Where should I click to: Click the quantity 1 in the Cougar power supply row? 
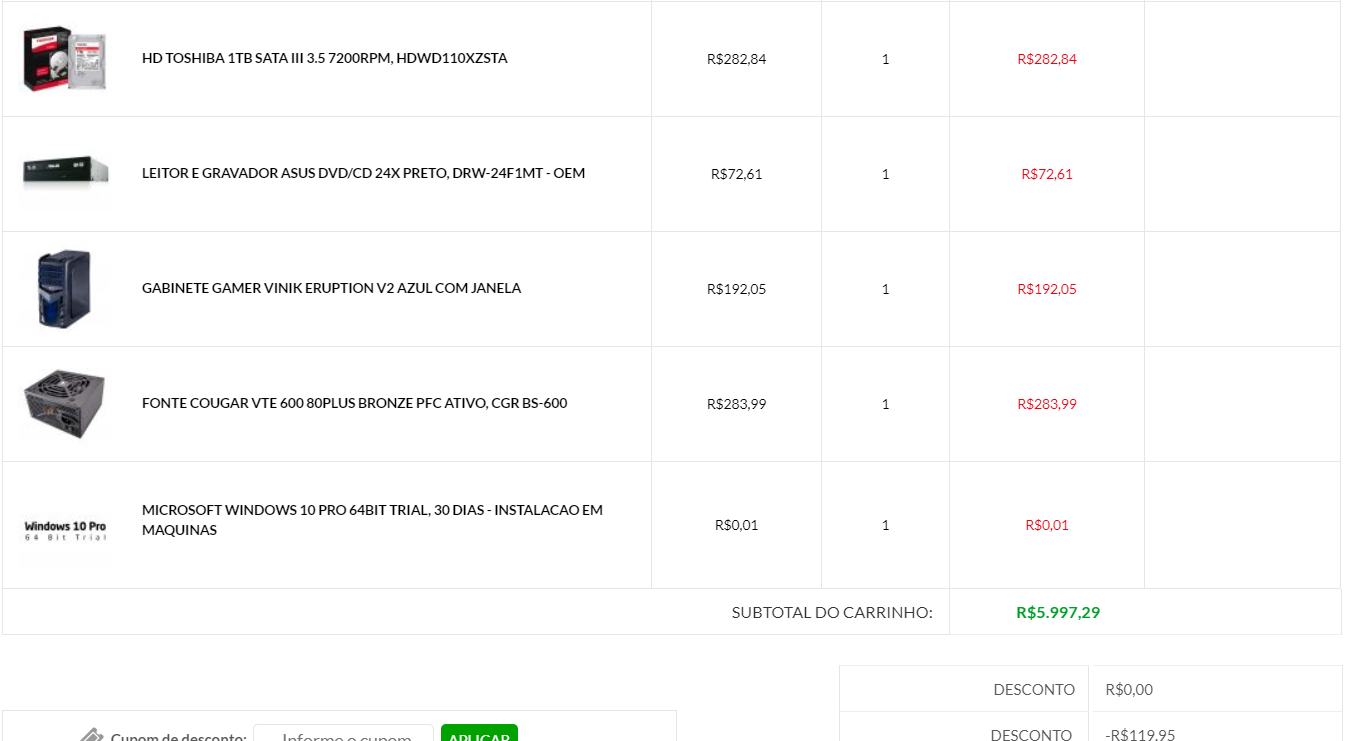click(x=885, y=404)
